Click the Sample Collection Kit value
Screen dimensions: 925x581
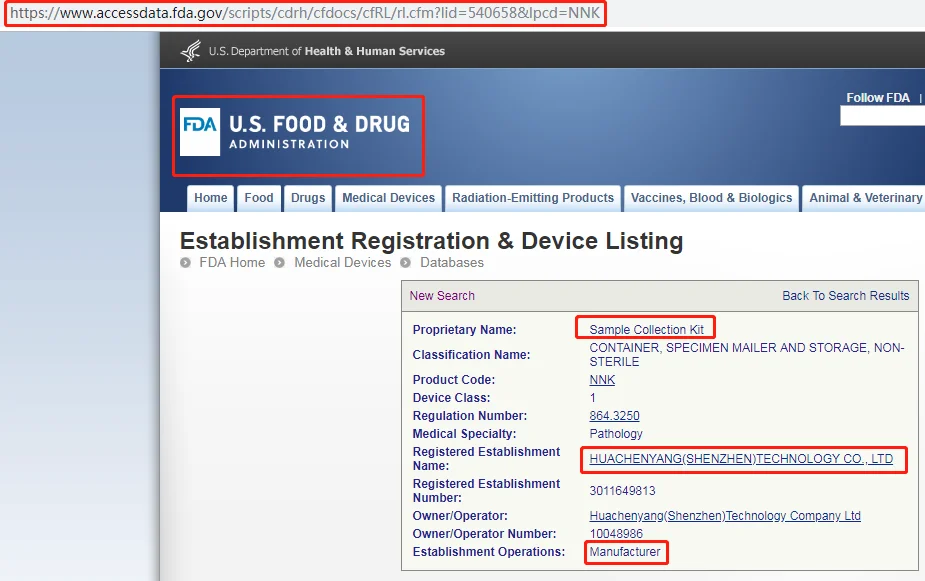click(x=647, y=330)
